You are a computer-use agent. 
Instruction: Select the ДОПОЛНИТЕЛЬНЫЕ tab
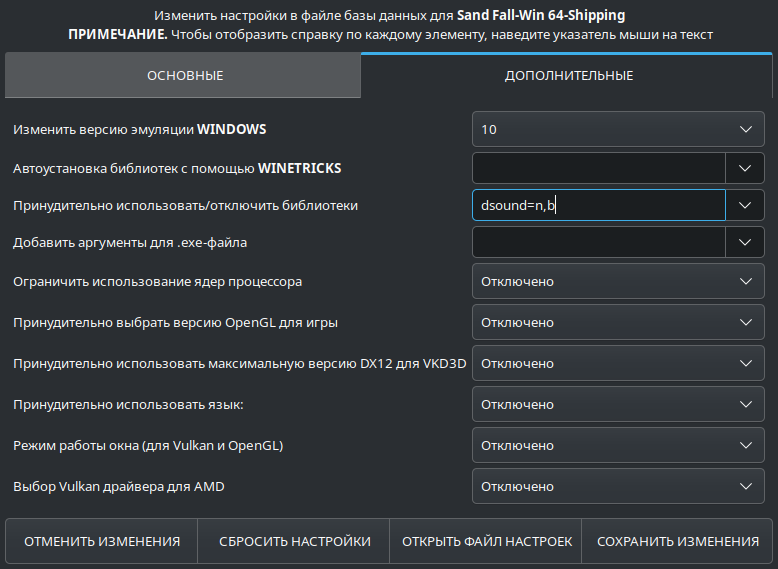567,75
